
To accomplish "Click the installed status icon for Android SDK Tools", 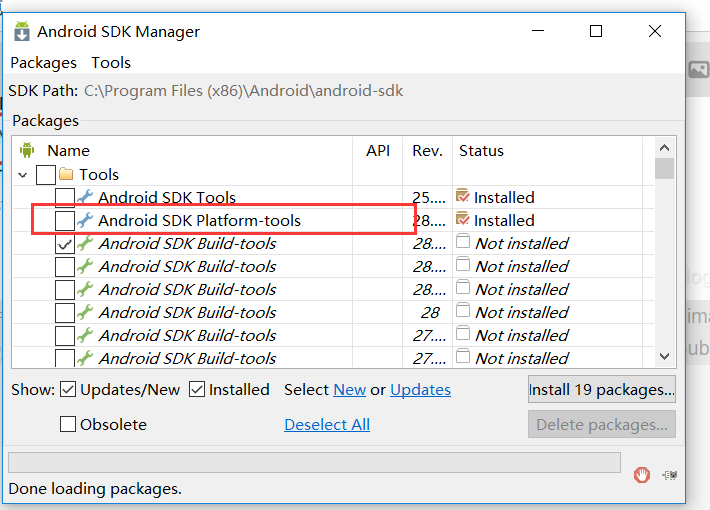I will pos(463,196).
